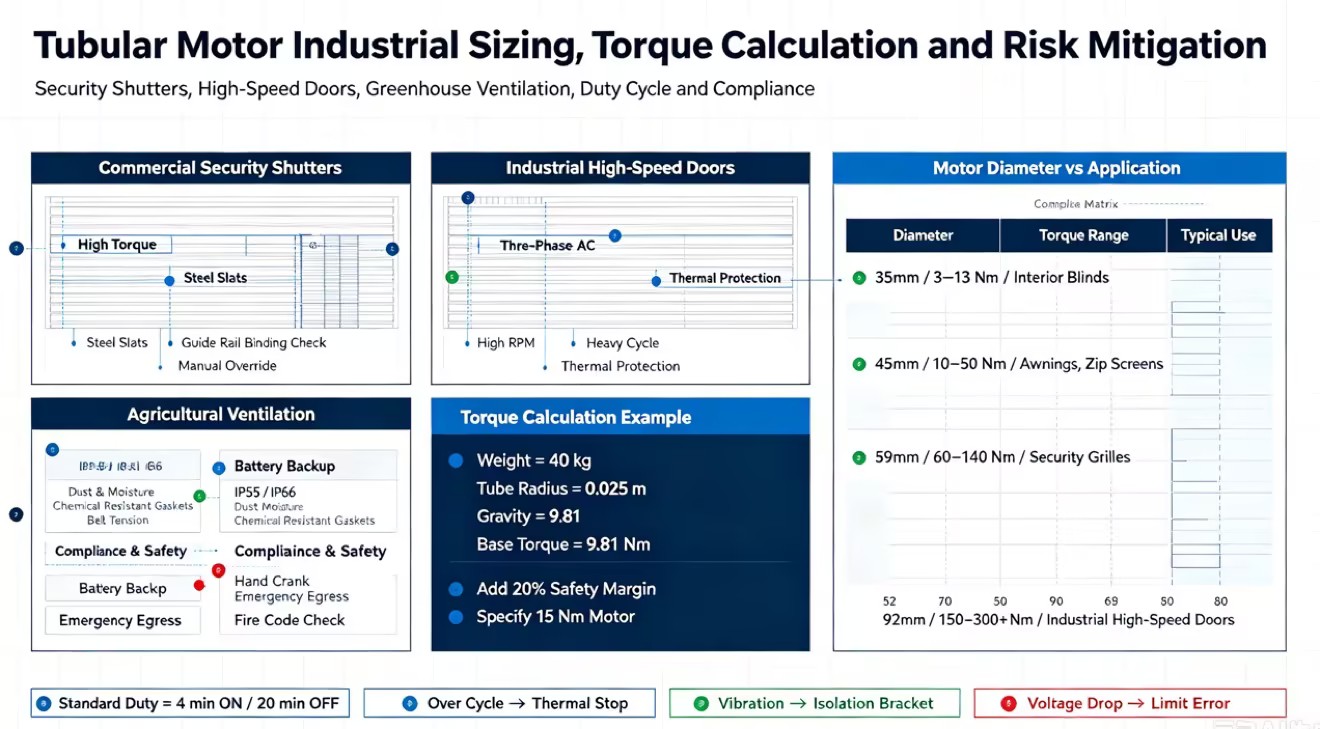Image resolution: width=1320 pixels, height=729 pixels.
Task: Click the "High Torque" label box
Action: (111, 245)
